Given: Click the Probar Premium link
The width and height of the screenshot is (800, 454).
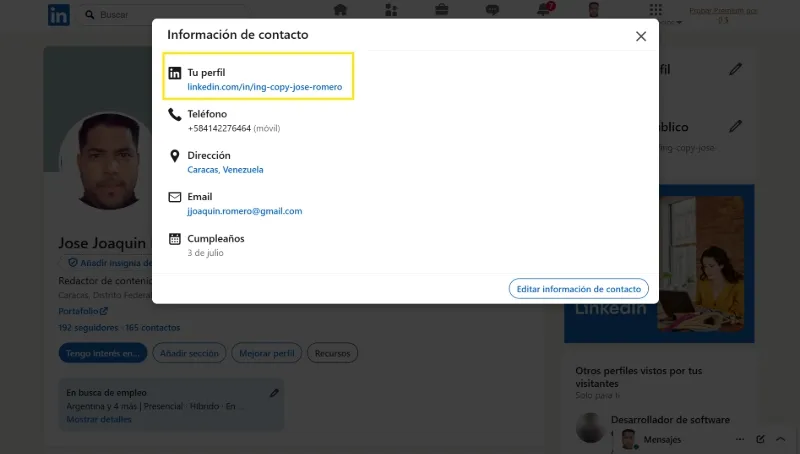Looking at the screenshot, I should point(723,15).
